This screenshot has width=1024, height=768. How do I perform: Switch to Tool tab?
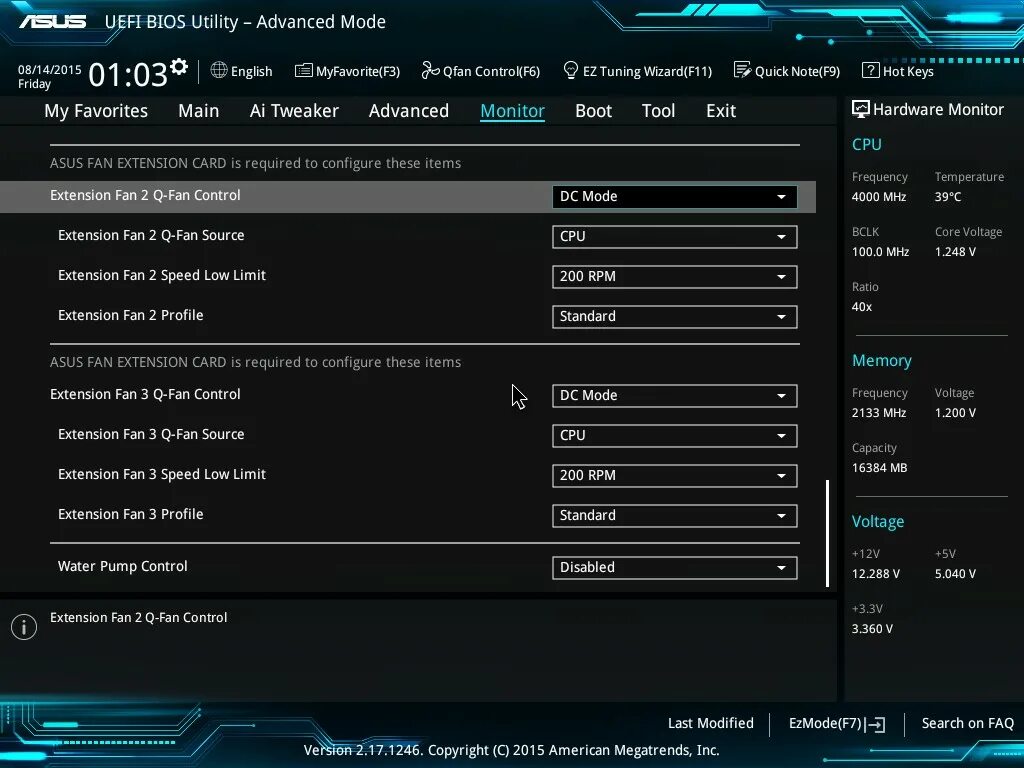coord(658,111)
